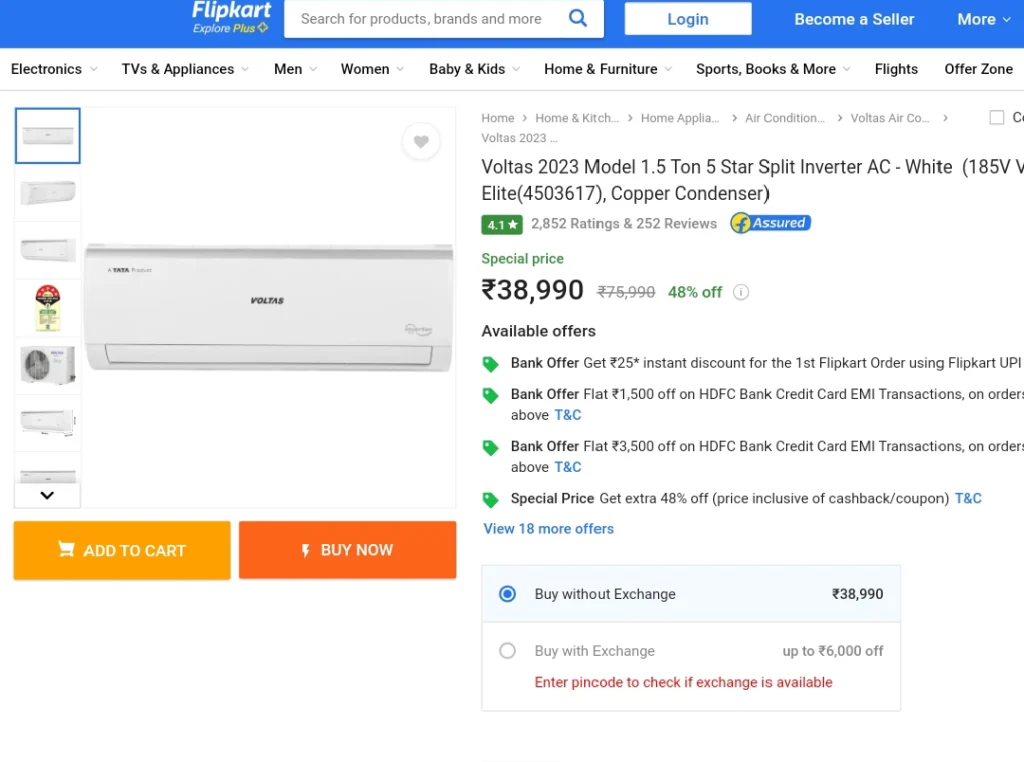This screenshot has height=762, width=1024.
Task: Click BUY NOW button
Action: coord(347,550)
